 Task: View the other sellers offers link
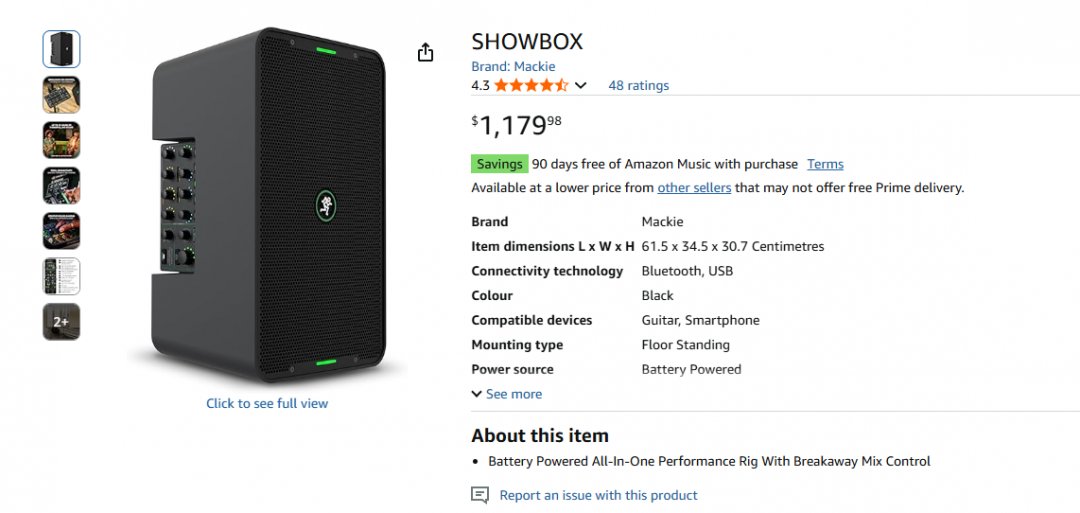[693, 187]
